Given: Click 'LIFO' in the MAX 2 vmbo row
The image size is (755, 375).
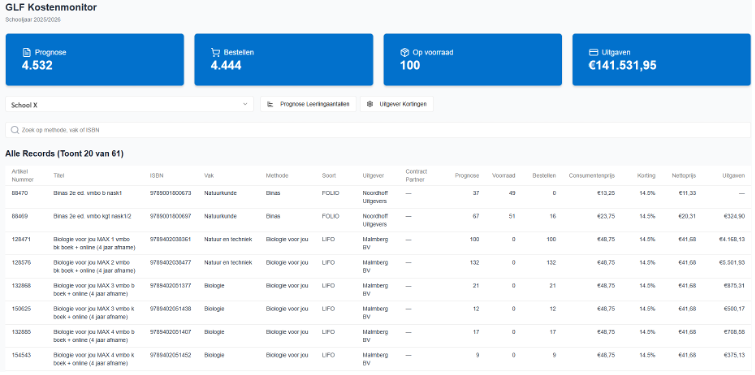Looking at the screenshot, I should (328, 262).
